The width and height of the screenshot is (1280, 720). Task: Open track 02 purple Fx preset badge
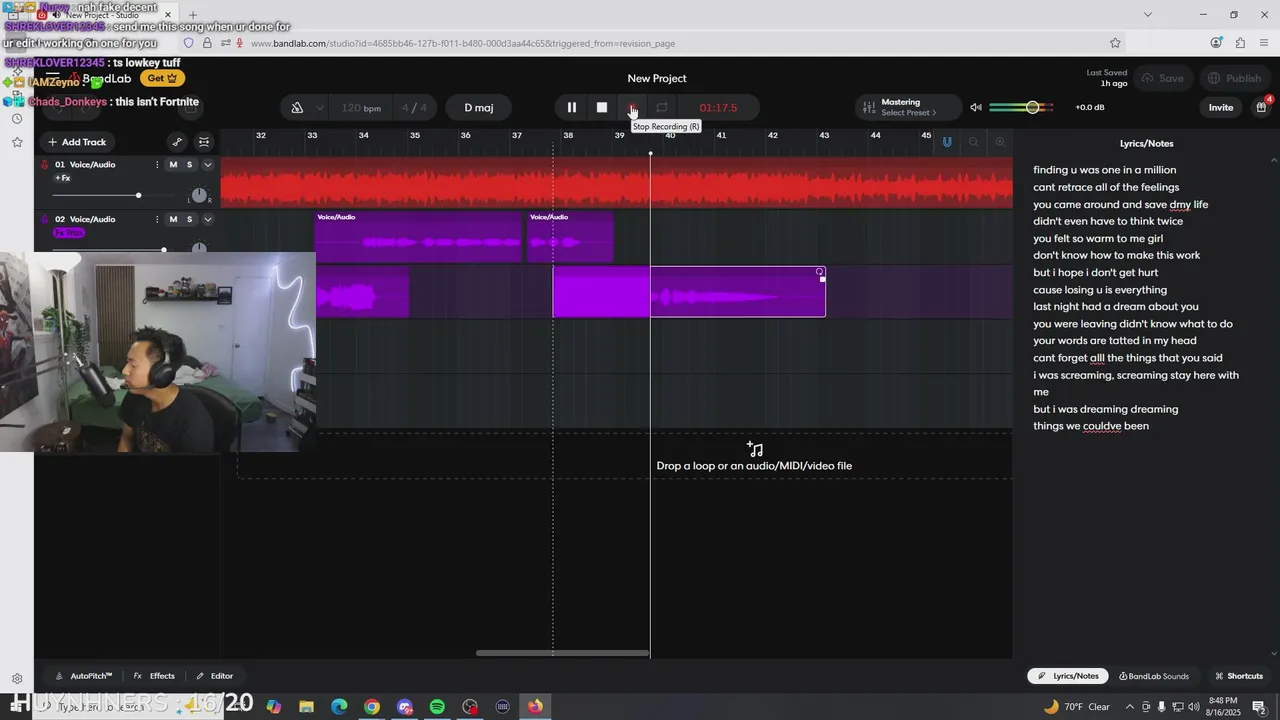pos(69,233)
